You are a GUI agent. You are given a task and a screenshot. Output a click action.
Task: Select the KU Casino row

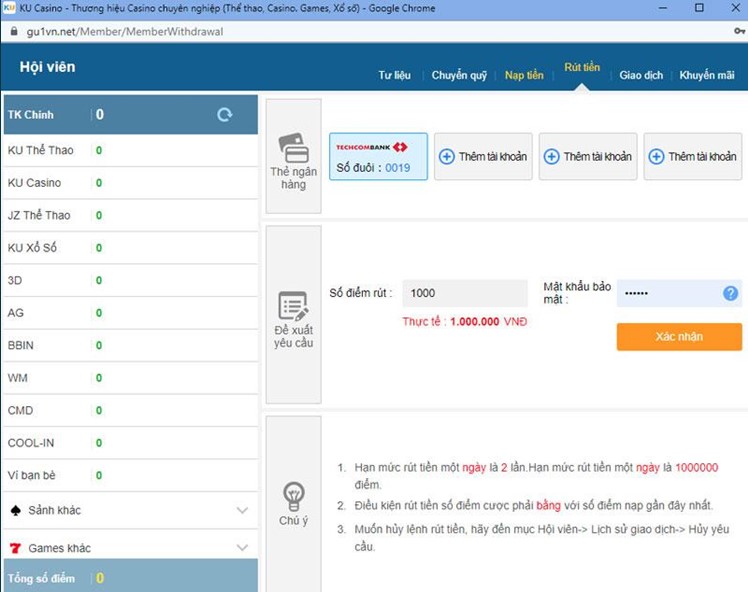pyautogui.click(x=131, y=183)
